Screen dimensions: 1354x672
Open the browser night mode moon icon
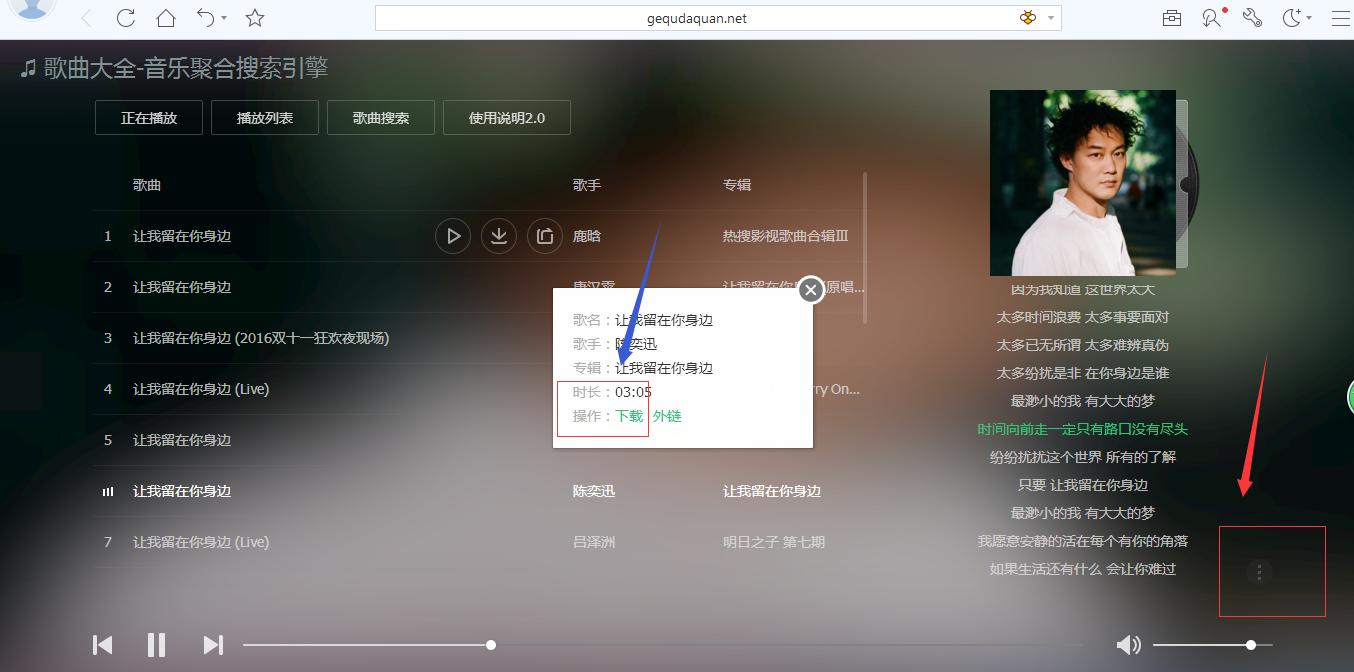pyautogui.click(x=1290, y=17)
